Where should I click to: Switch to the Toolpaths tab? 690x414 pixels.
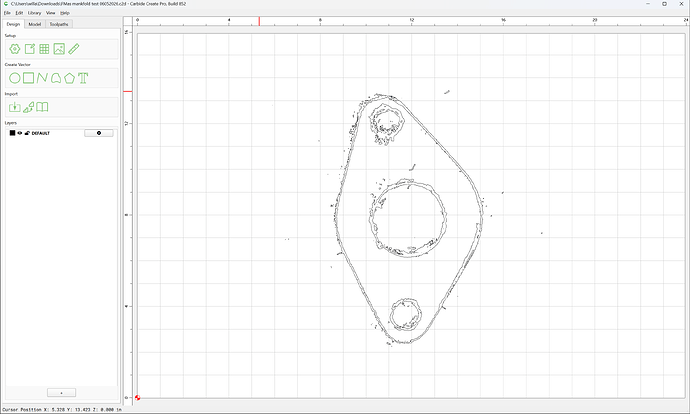(x=59, y=24)
